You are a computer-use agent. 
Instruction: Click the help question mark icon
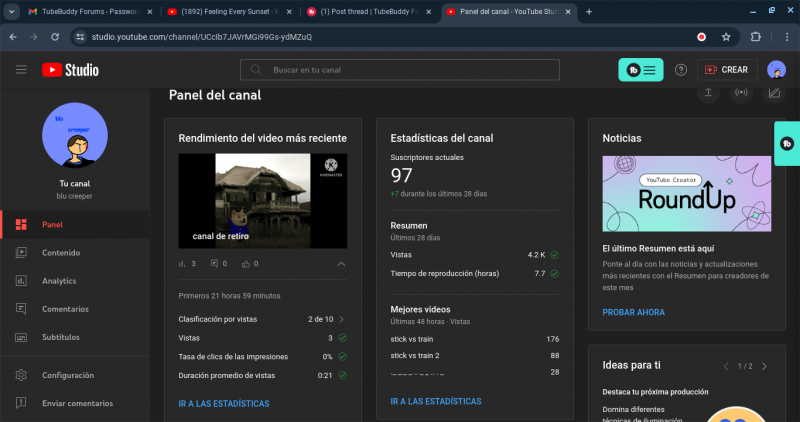pos(681,70)
